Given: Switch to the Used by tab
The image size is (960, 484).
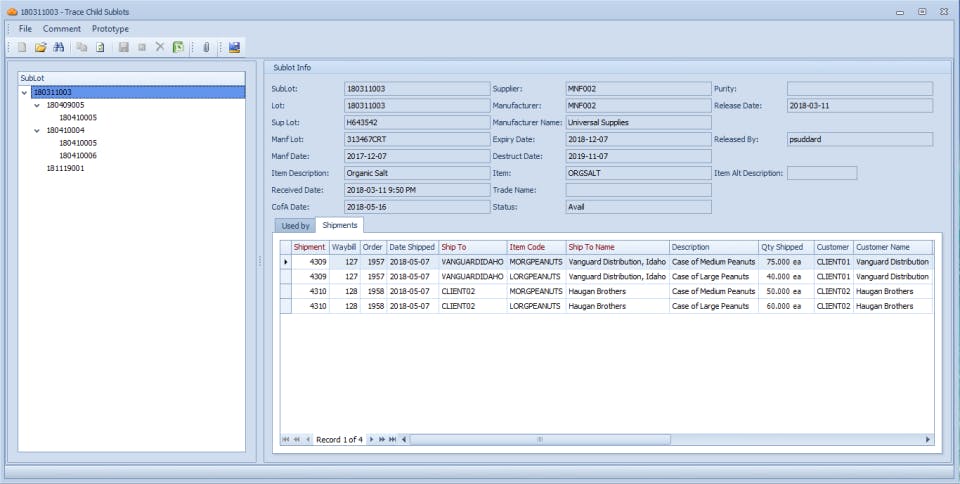Looking at the screenshot, I should 295,226.
